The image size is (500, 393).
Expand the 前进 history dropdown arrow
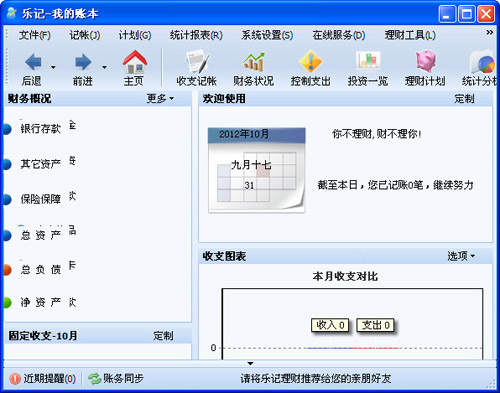(x=104, y=67)
